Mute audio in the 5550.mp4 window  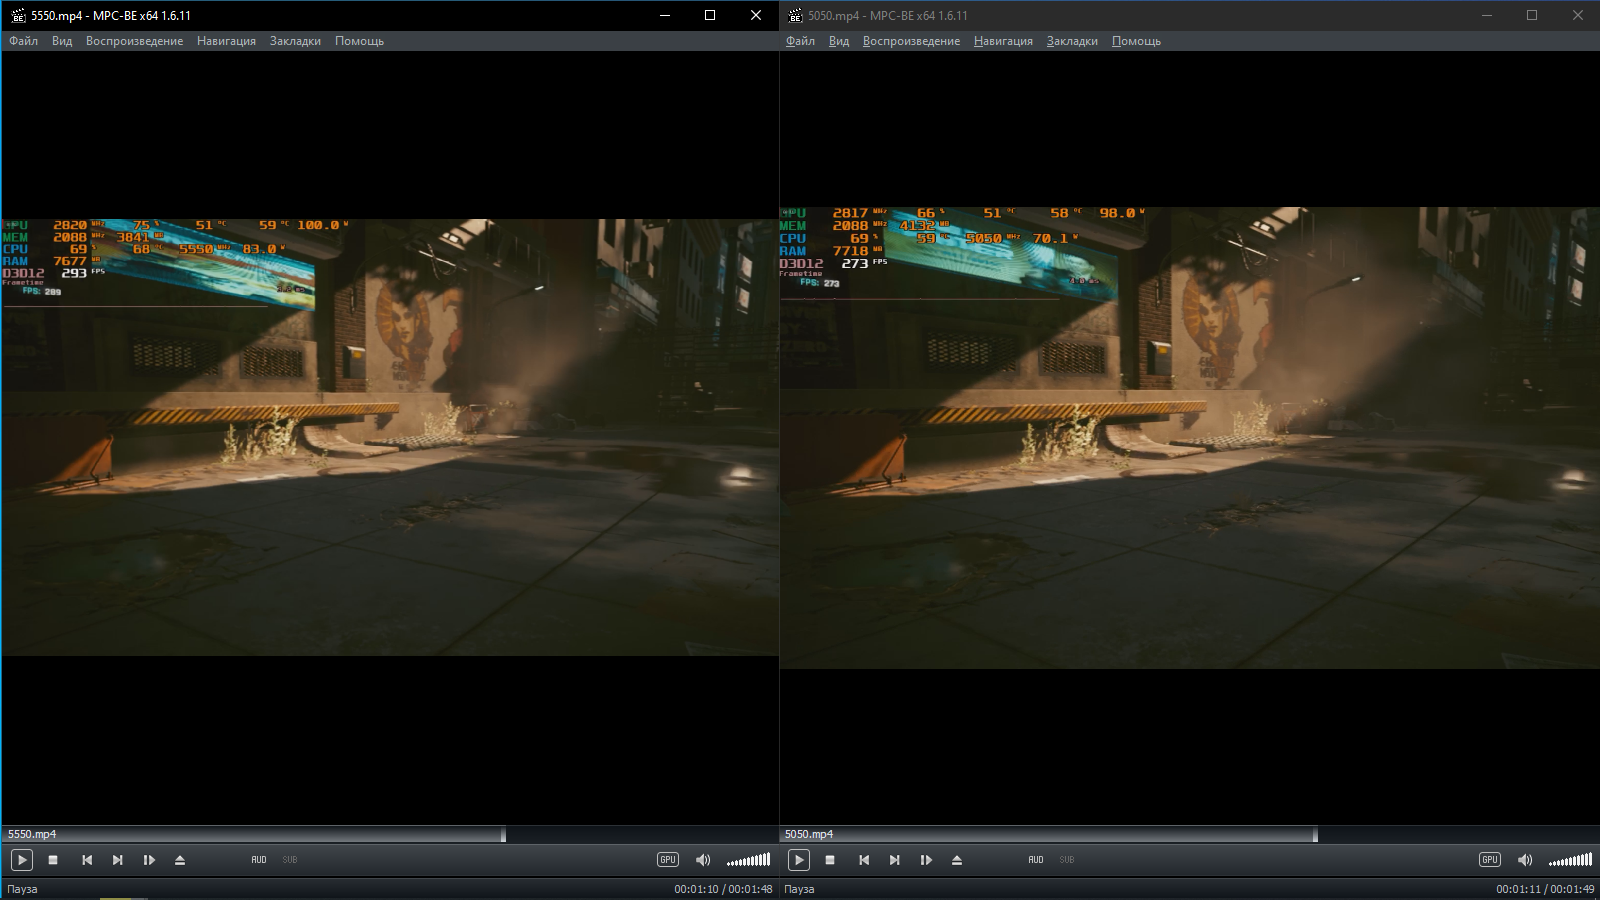pyautogui.click(x=703, y=860)
